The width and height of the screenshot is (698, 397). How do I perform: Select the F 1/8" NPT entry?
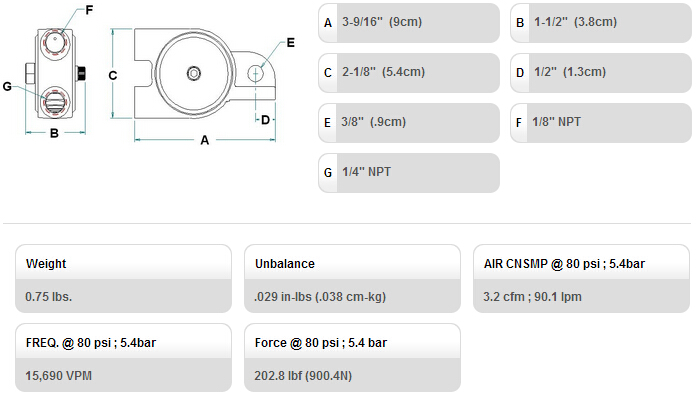pyautogui.click(x=601, y=123)
